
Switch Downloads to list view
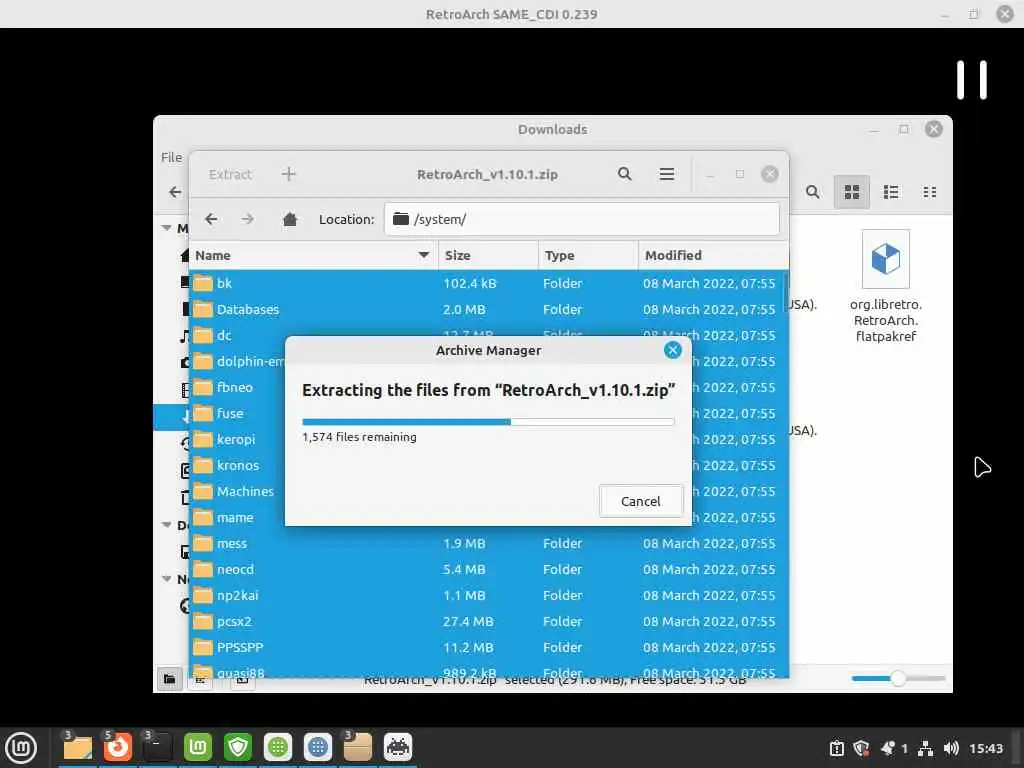tap(891, 192)
